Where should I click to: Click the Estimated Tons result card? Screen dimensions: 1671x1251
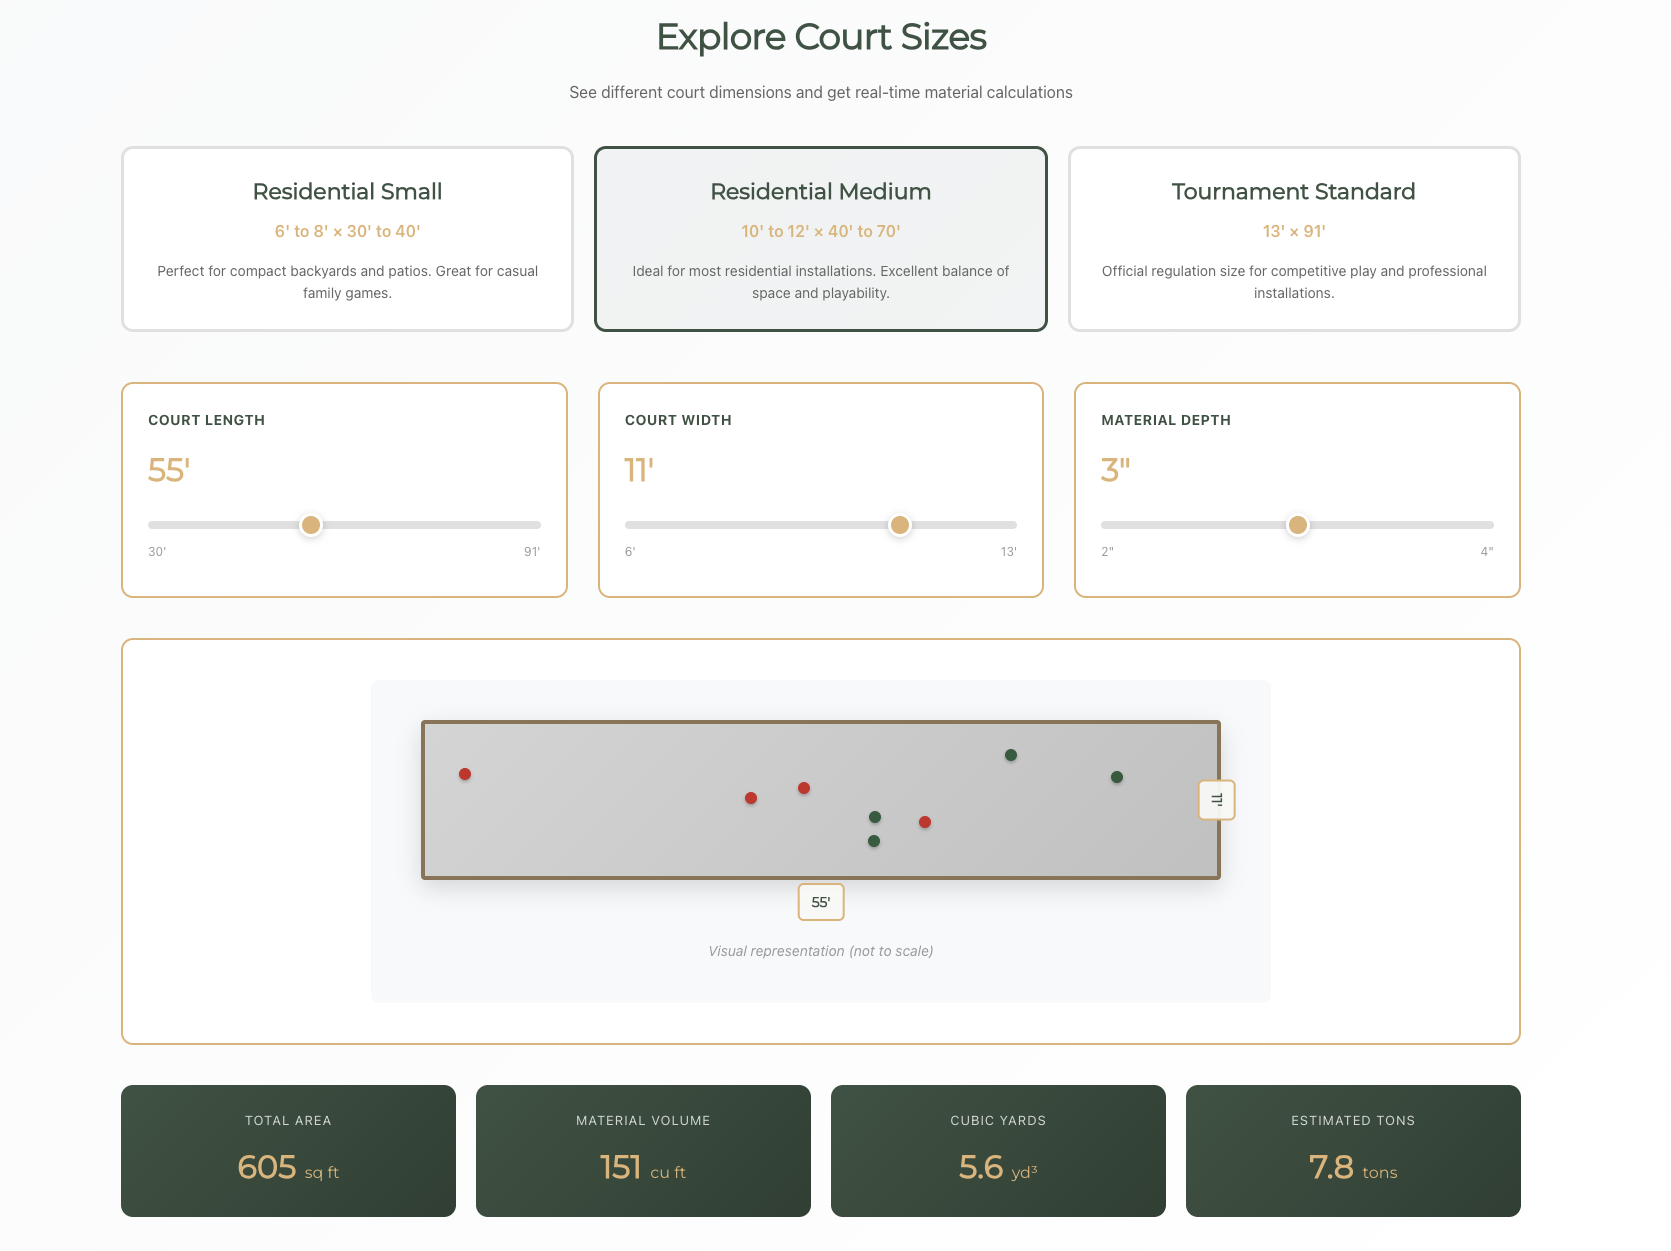pos(1353,1150)
